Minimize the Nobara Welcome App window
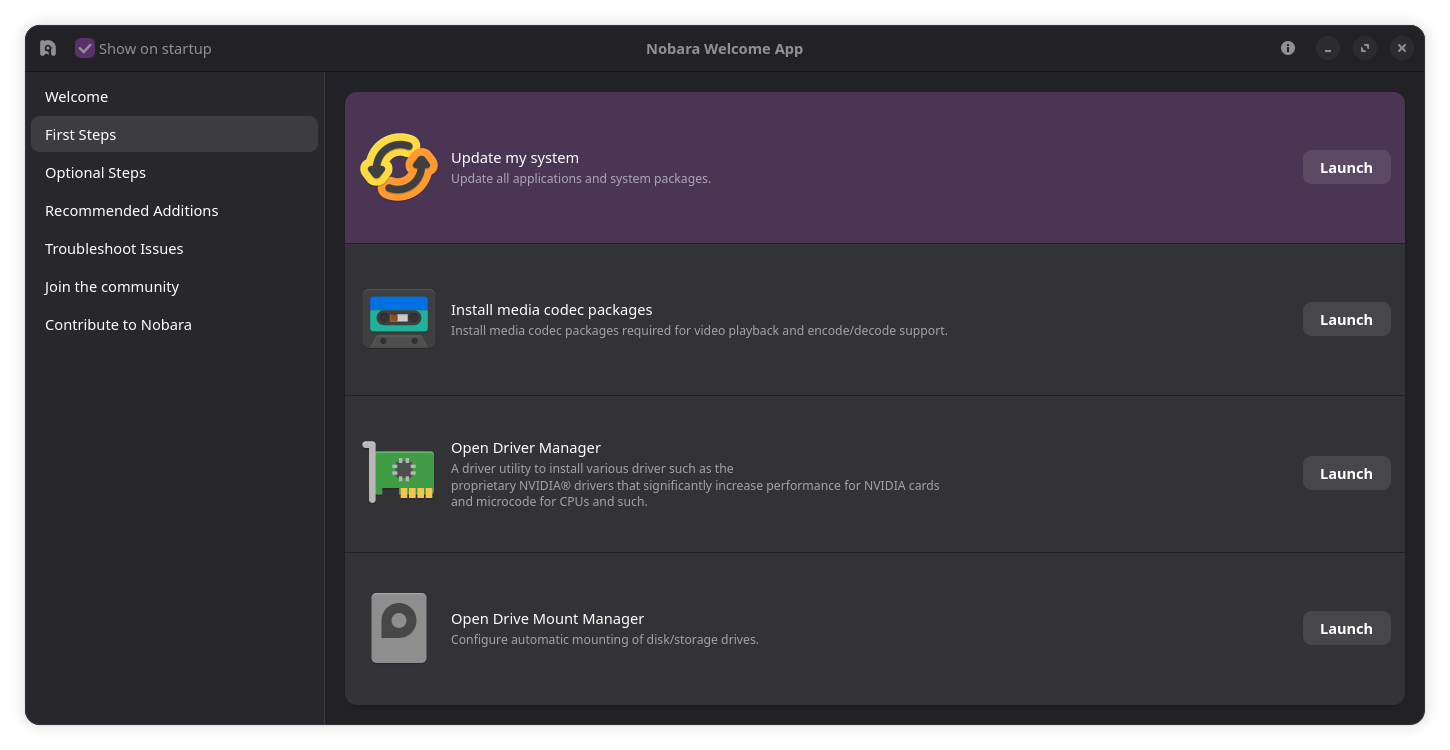Image resolution: width=1450 pixels, height=750 pixels. 1328,48
